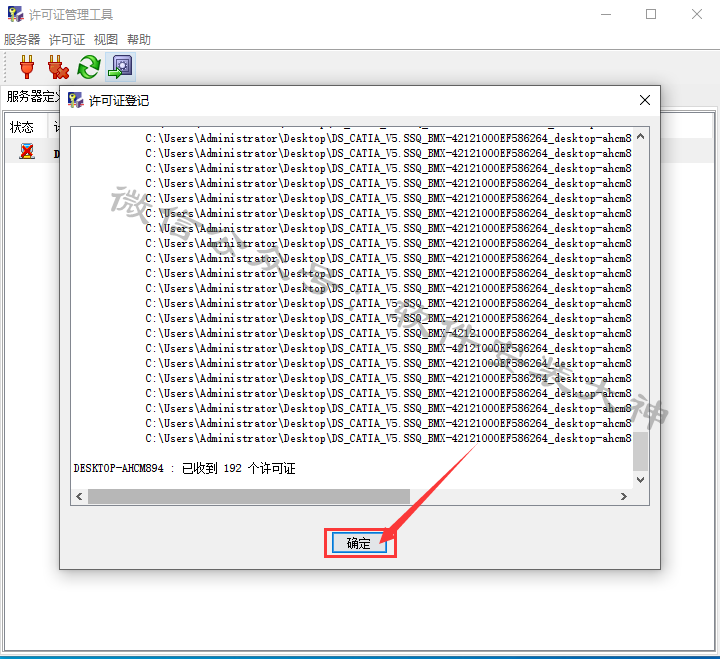This screenshot has height=659, width=720.
Task: Click the horizontal scrollbar right arrow
Action: click(x=624, y=496)
